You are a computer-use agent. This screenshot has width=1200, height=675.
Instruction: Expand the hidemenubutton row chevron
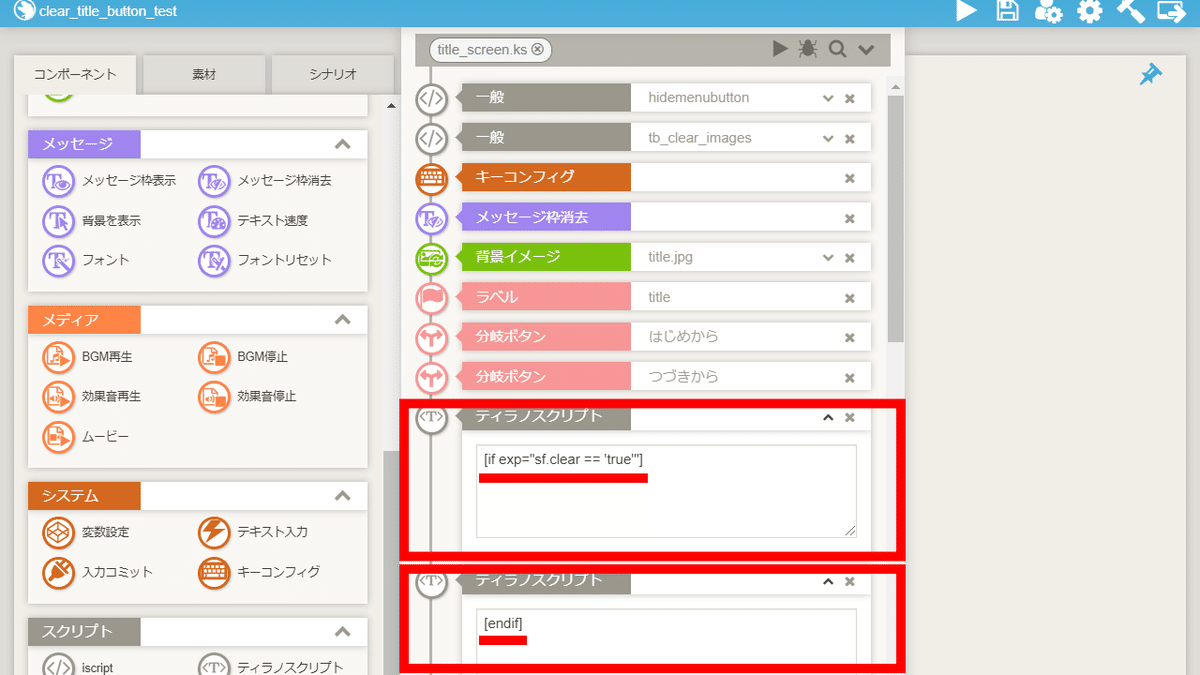(x=827, y=98)
